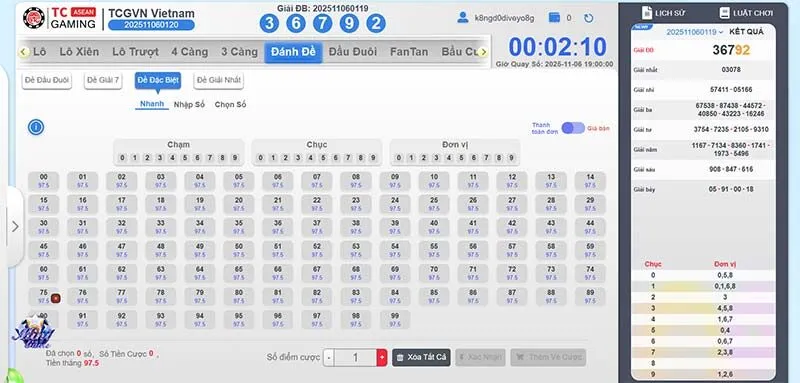Select number 45 in grid
Viewport: 800px width, 383px height.
pos(43,250)
